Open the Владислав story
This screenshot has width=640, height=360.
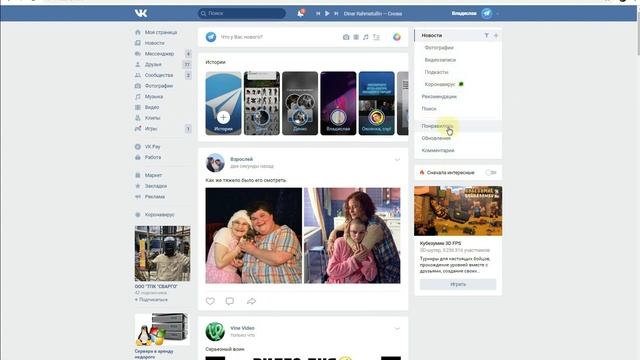pos(338,103)
